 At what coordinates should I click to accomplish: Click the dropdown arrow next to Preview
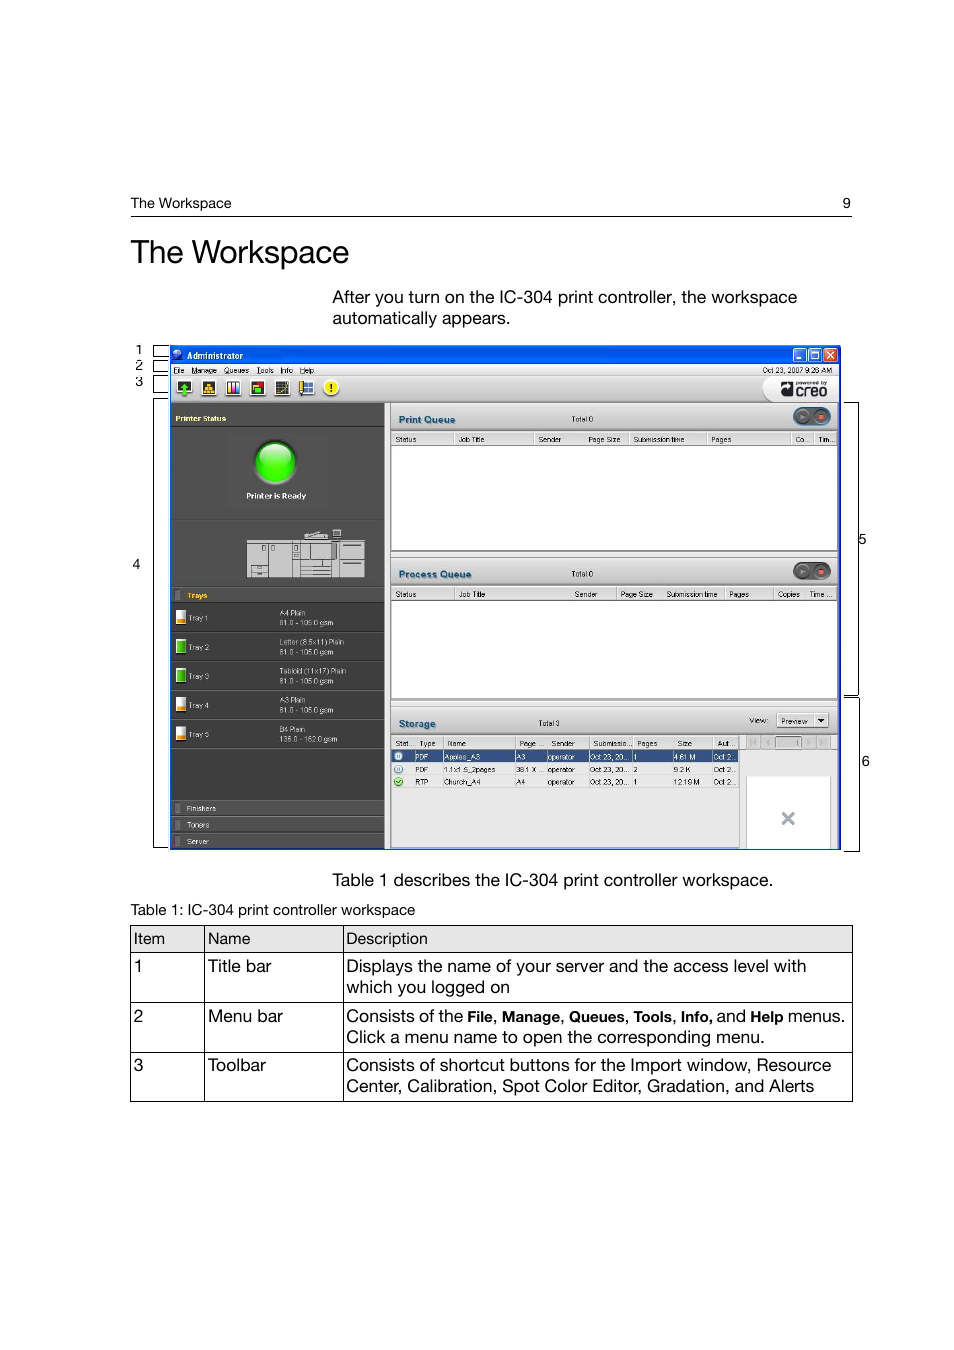pos(821,721)
